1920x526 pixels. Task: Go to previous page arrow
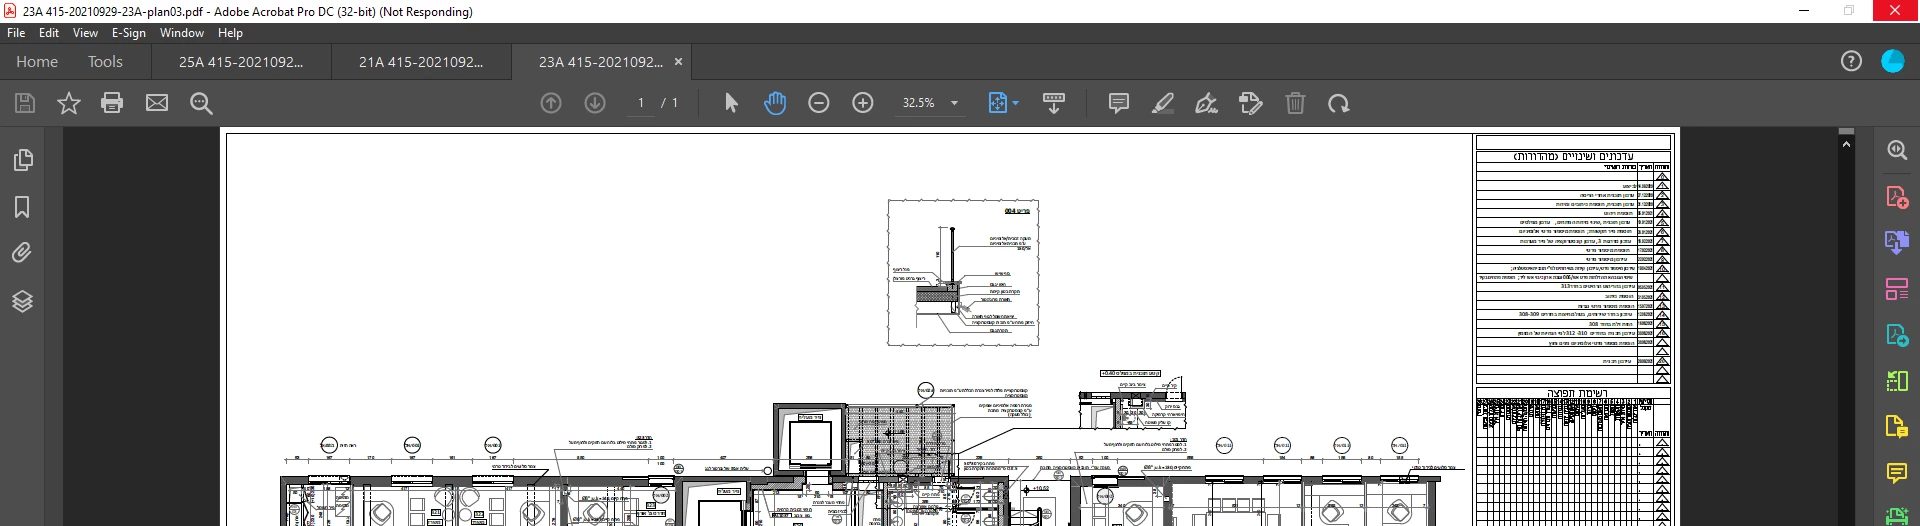point(551,103)
